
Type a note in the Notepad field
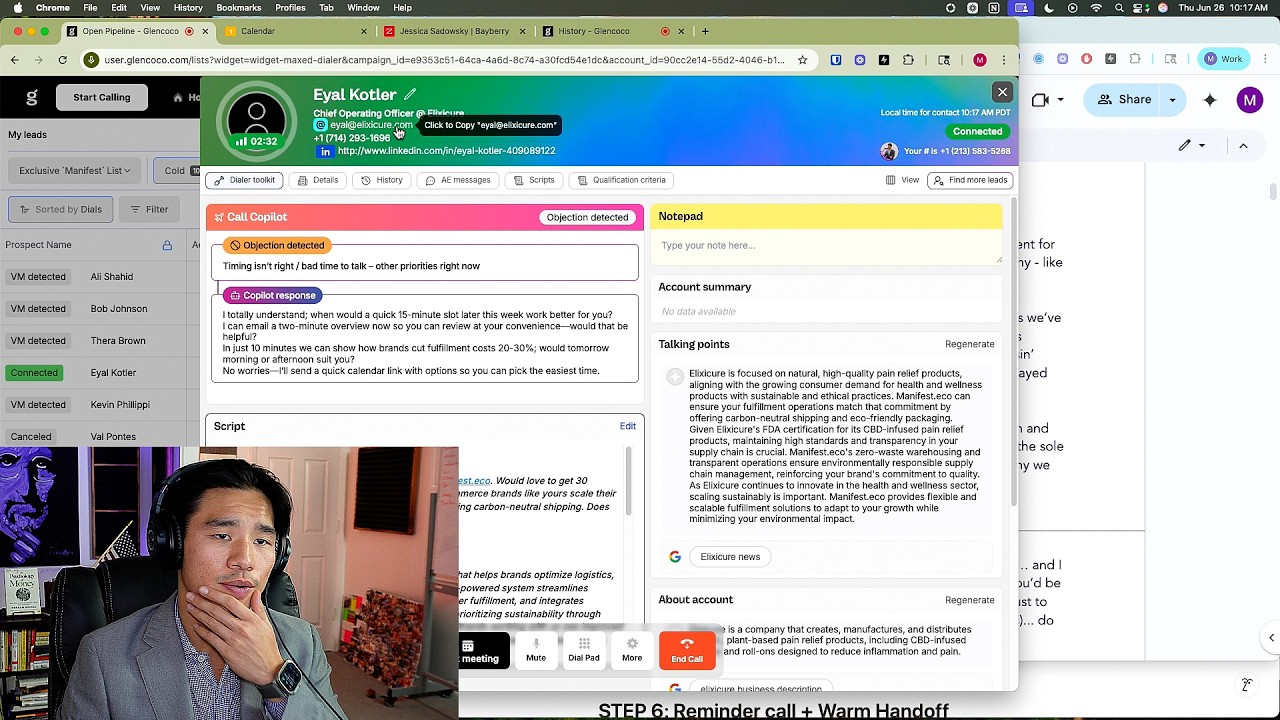point(826,246)
